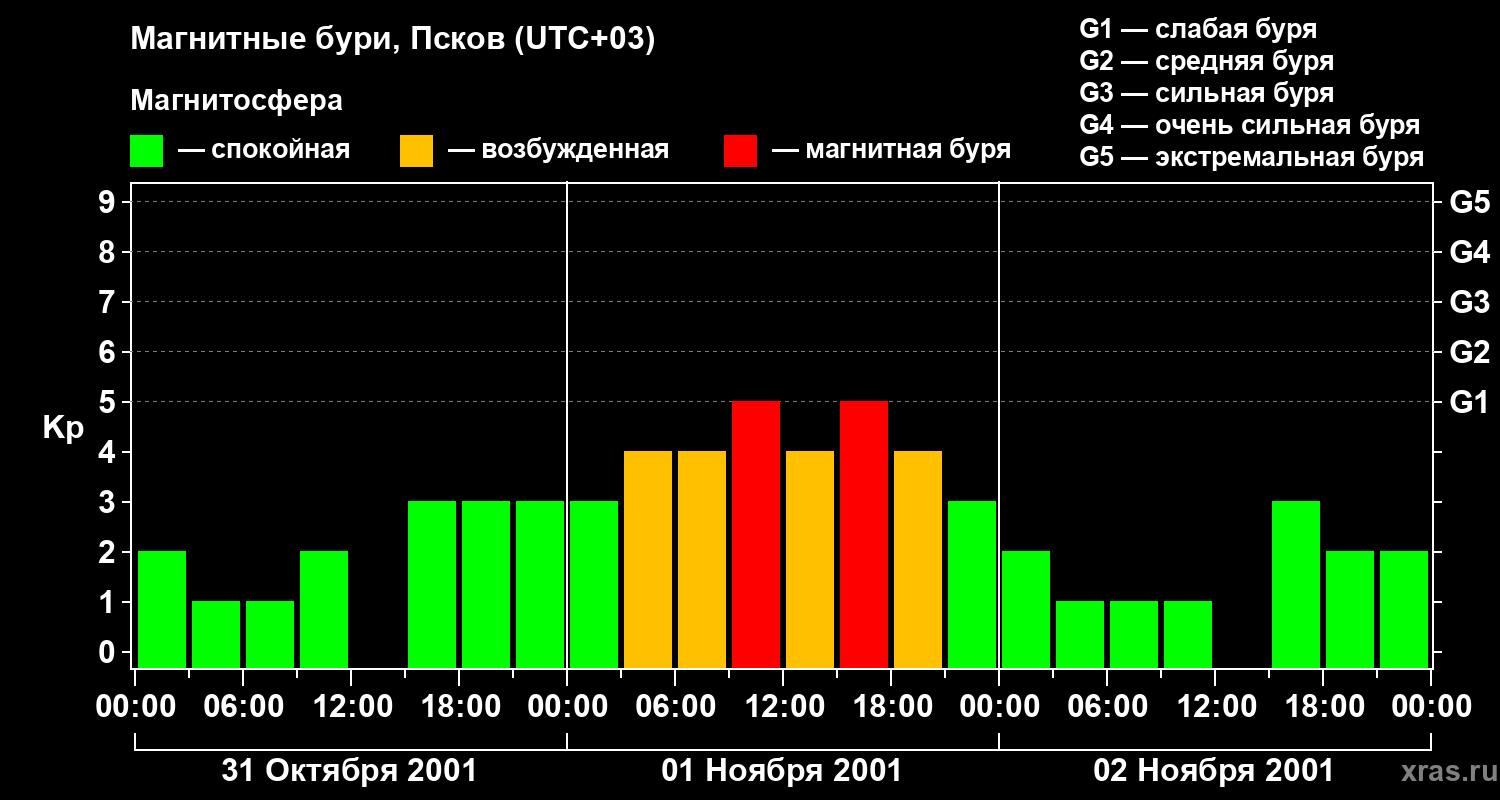Click the last '00:00' label after 02 Ноября

pyautogui.click(x=1431, y=707)
